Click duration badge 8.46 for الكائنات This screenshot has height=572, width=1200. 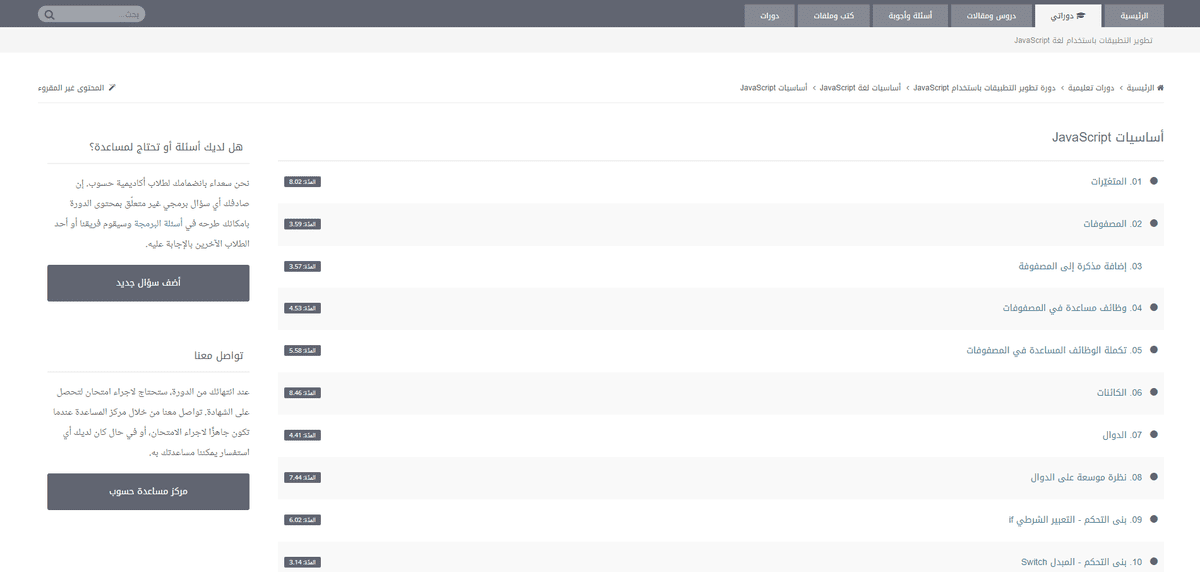pyautogui.click(x=302, y=393)
